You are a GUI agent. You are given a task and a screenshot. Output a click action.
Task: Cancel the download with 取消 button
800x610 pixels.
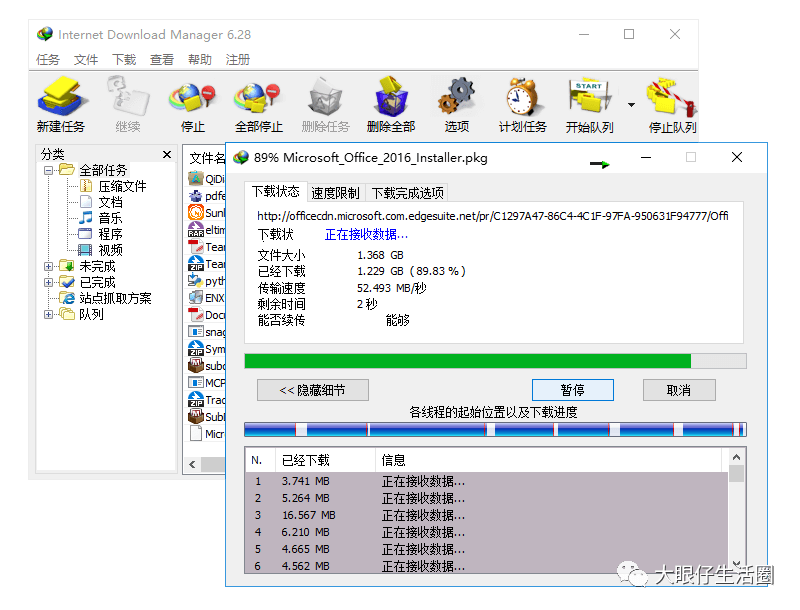pyautogui.click(x=679, y=390)
